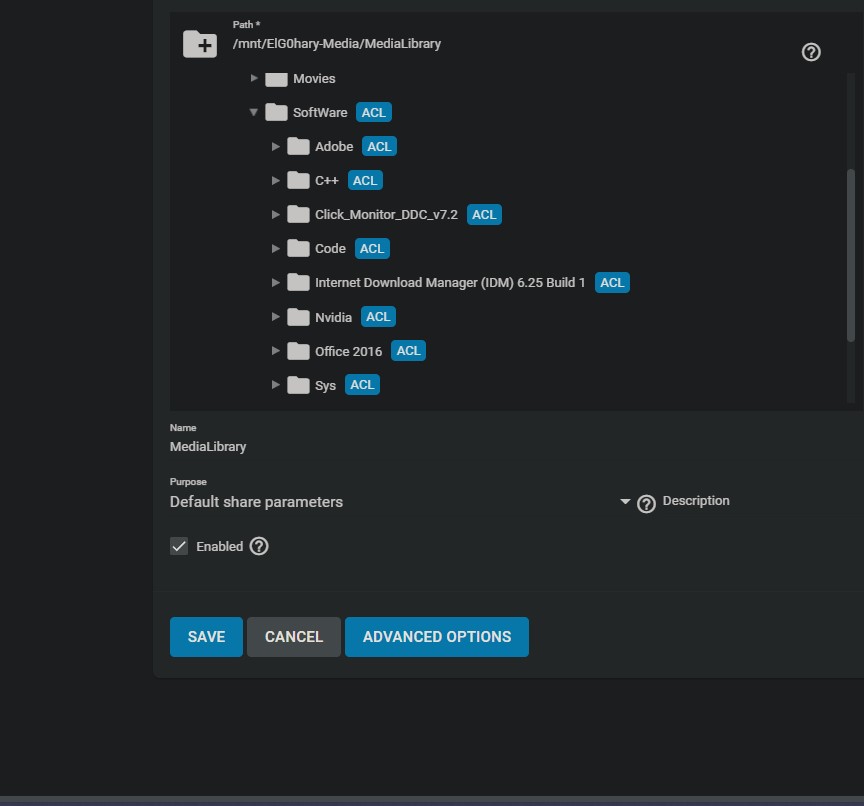Image resolution: width=864 pixels, height=806 pixels.
Task: Click the ACL badge next to Office 2016
Action: (408, 351)
